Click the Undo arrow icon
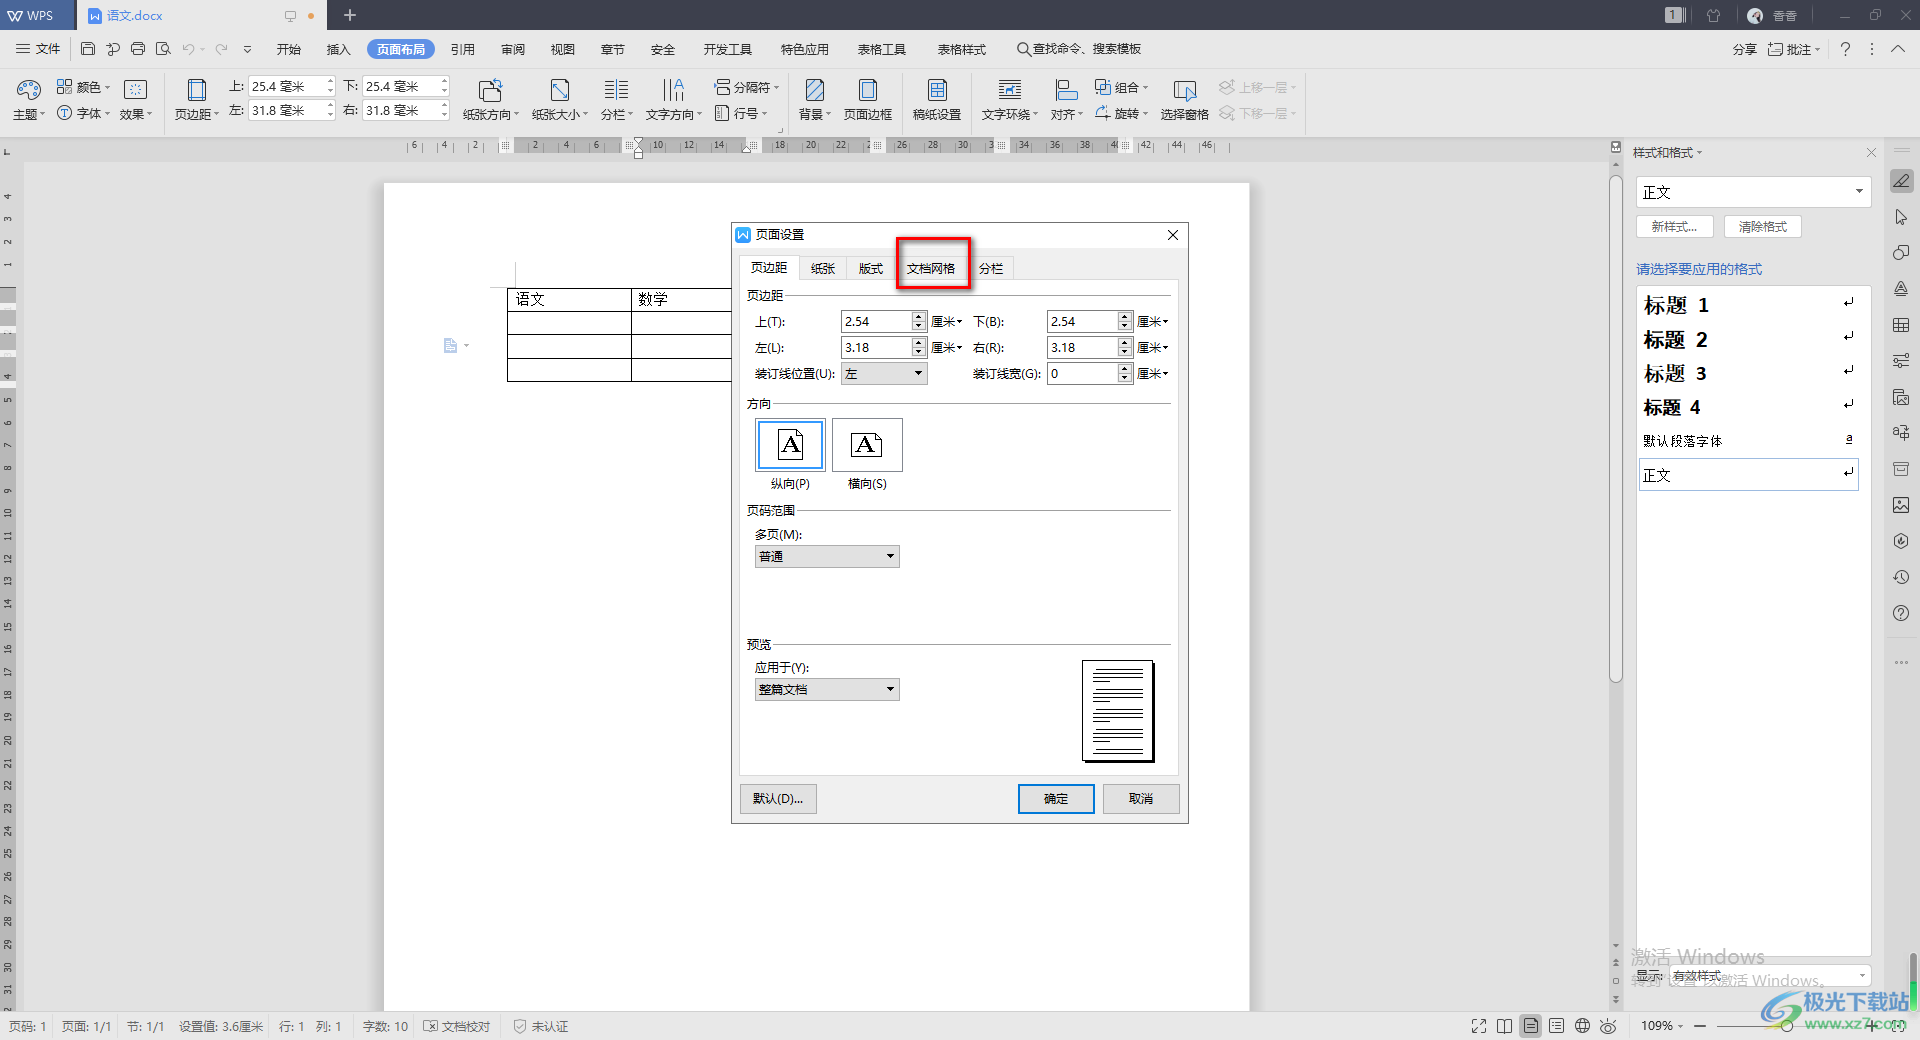 click(x=188, y=49)
